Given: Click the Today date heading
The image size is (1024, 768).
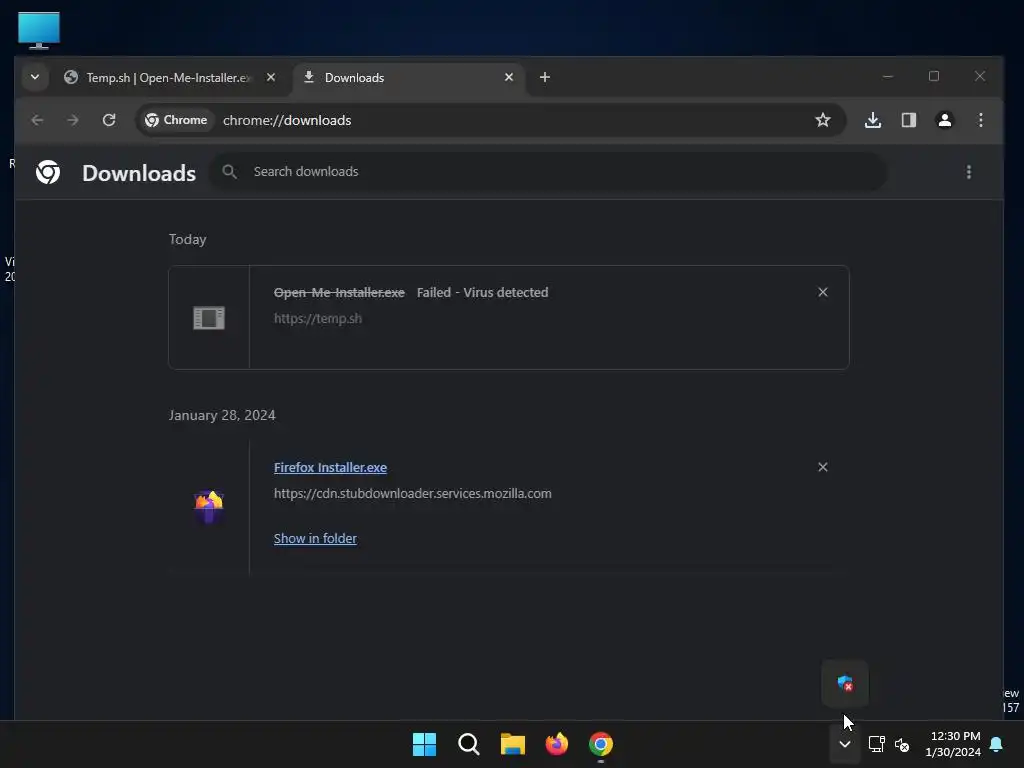Looking at the screenshot, I should point(187,240).
